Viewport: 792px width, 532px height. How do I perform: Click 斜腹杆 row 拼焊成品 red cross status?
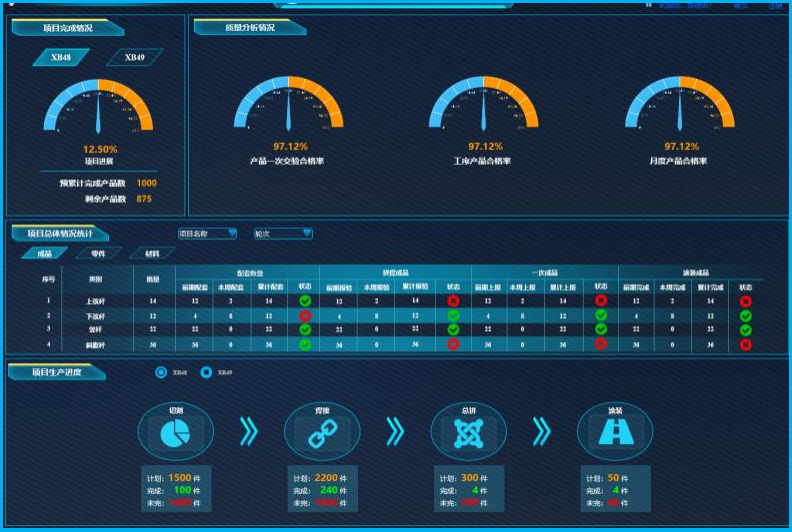(x=453, y=344)
